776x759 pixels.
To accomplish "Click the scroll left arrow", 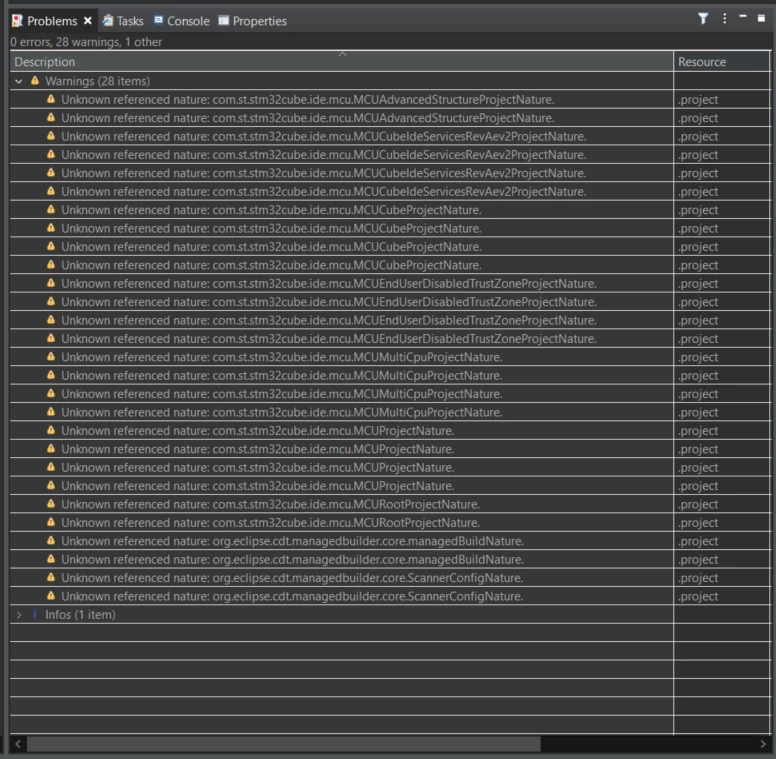I will pyautogui.click(x=18, y=744).
